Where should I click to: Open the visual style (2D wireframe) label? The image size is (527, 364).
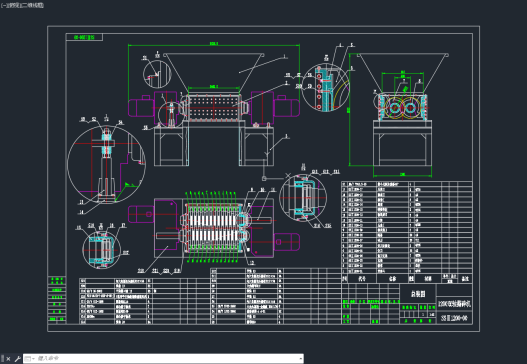click(32, 5)
